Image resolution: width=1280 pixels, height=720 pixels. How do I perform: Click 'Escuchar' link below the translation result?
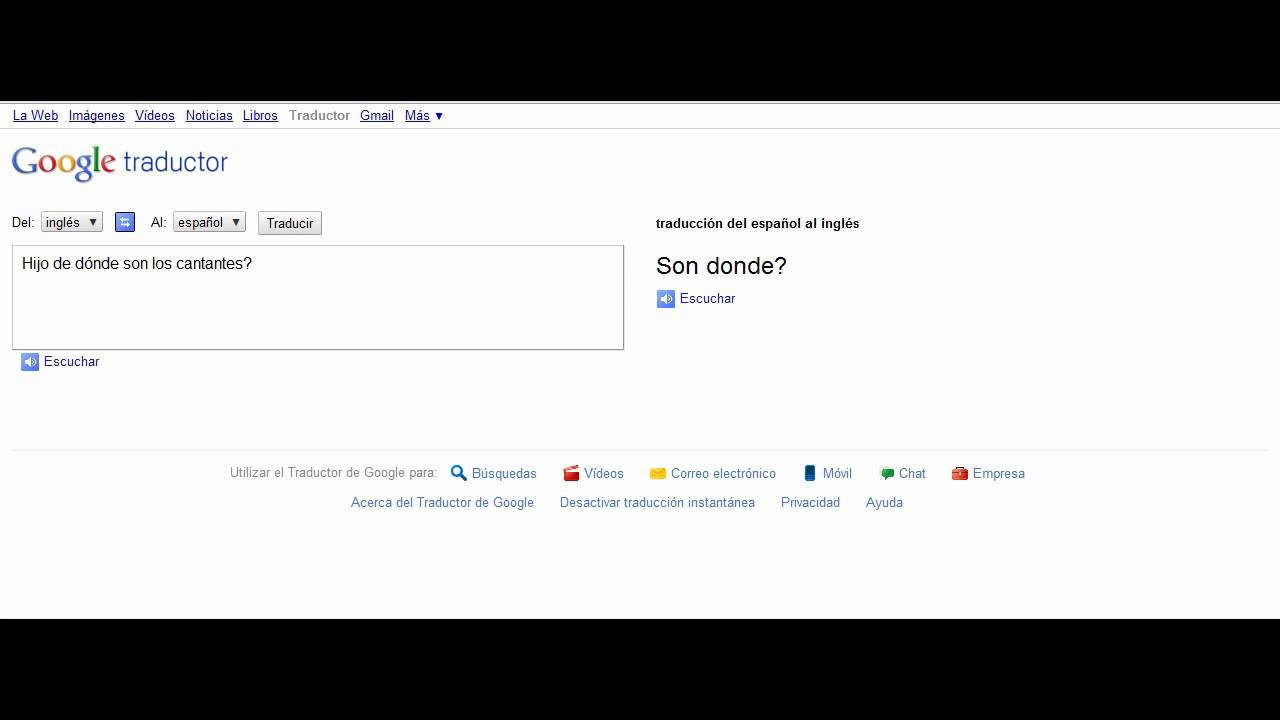tap(707, 299)
